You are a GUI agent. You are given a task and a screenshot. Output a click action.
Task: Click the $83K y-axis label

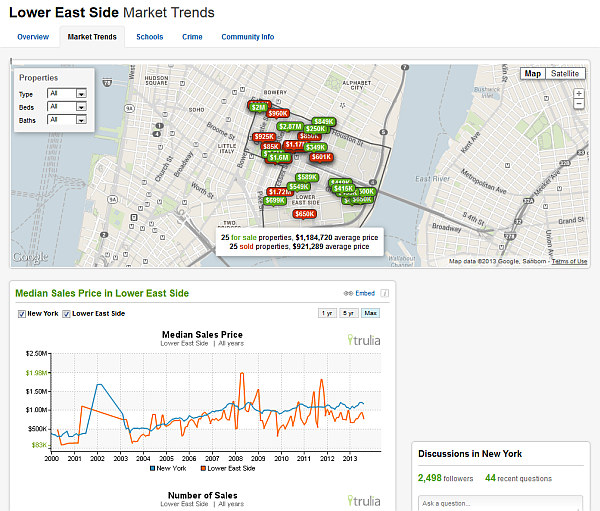pyautogui.click(x=39, y=445)
